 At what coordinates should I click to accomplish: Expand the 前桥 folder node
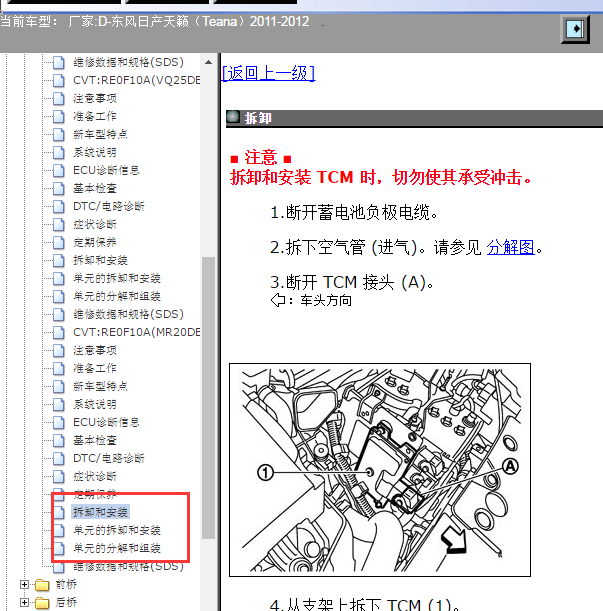[x=24, y=585]
